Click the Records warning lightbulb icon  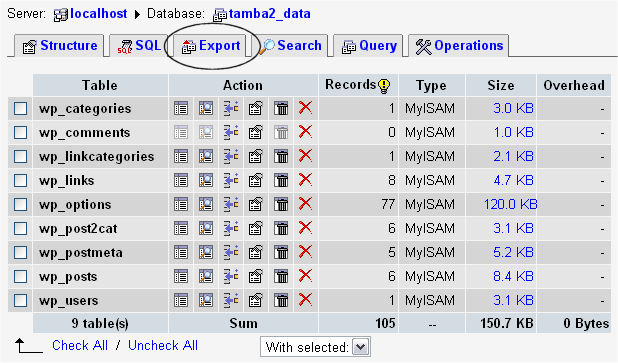tap(384, 86)
